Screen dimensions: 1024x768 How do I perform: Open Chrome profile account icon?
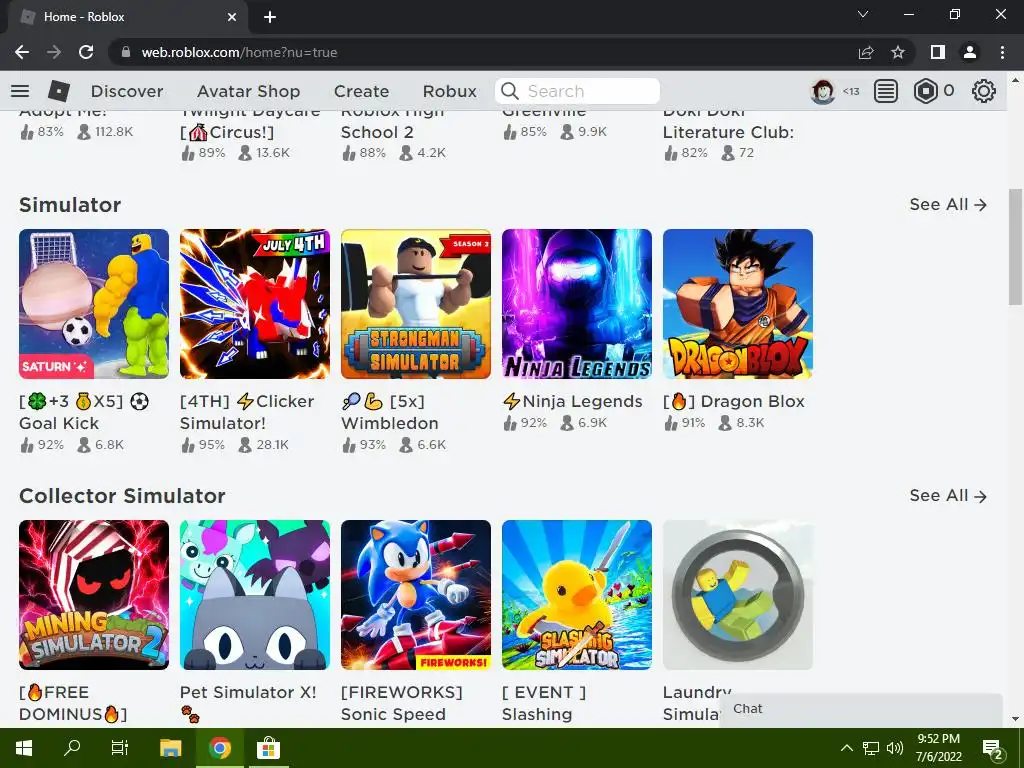click(x=970, y=52)
